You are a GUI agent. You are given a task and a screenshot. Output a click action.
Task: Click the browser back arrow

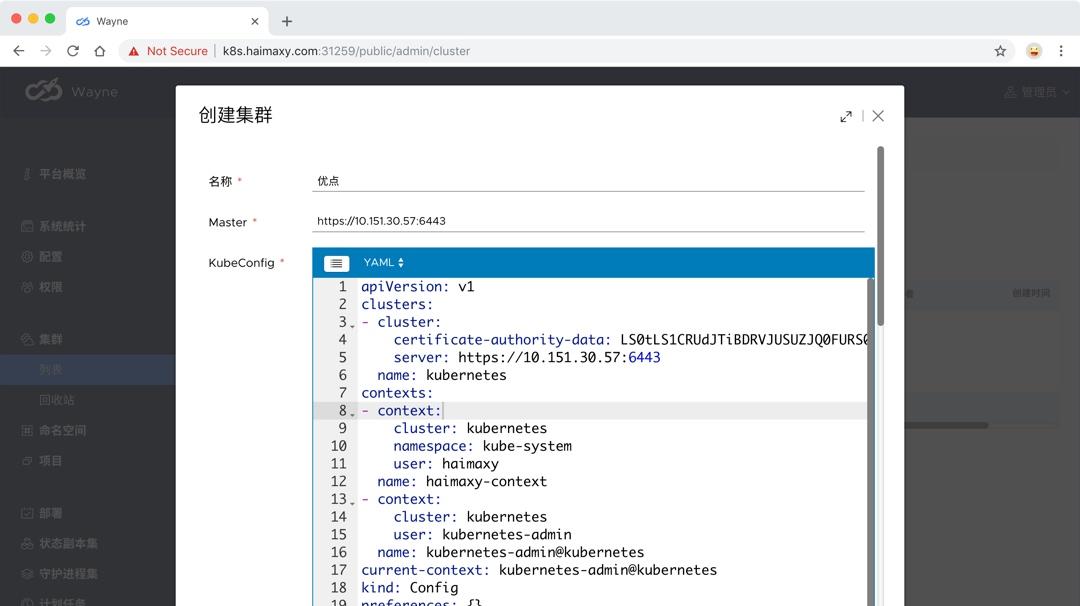coord(19,51)
